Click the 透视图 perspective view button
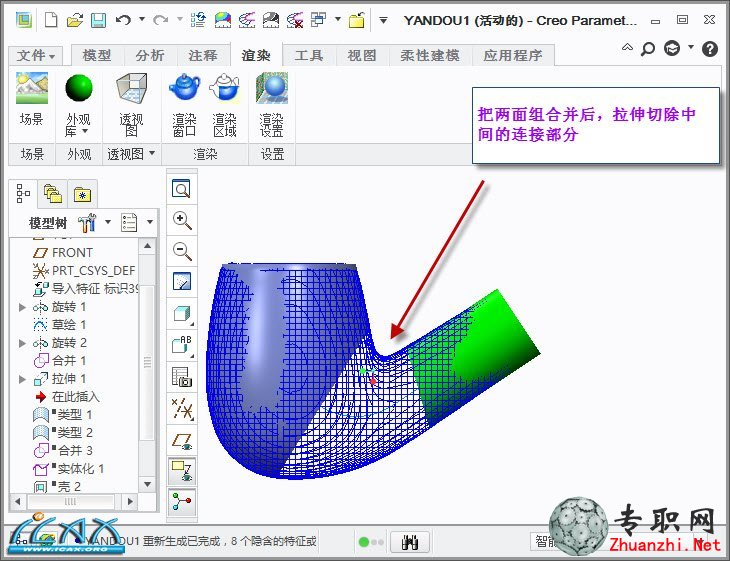Screen dimensions: 730x561 [x=131, y=104]
